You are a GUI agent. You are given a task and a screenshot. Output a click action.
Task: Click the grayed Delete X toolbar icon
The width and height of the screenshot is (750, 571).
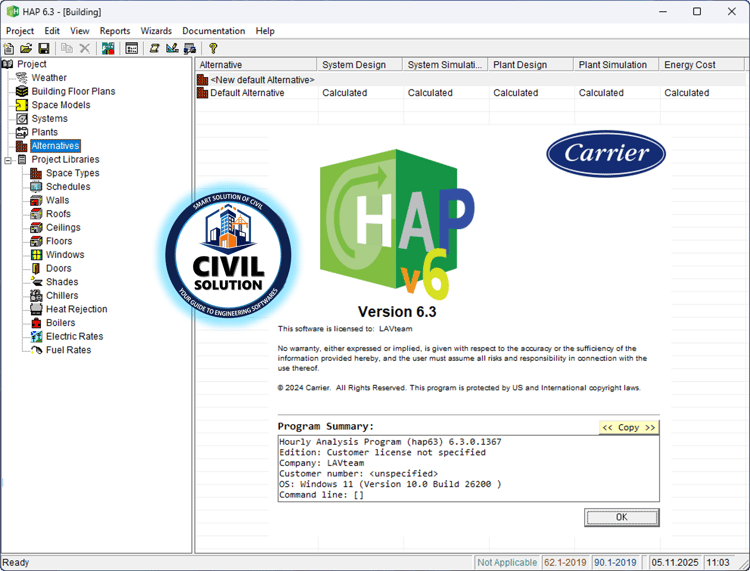(85, 48)
